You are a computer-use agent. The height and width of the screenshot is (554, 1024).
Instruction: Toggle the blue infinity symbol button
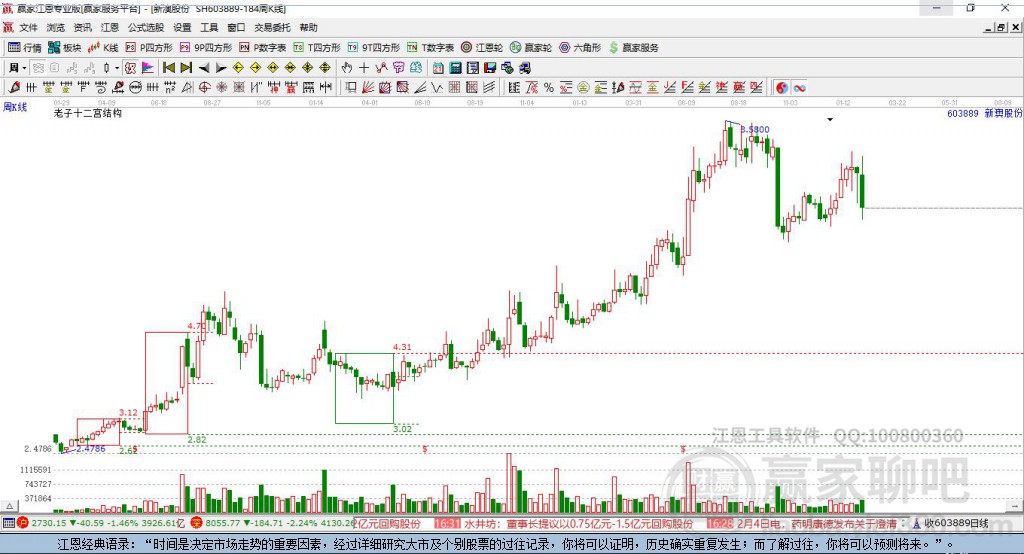tap(799, 88)
